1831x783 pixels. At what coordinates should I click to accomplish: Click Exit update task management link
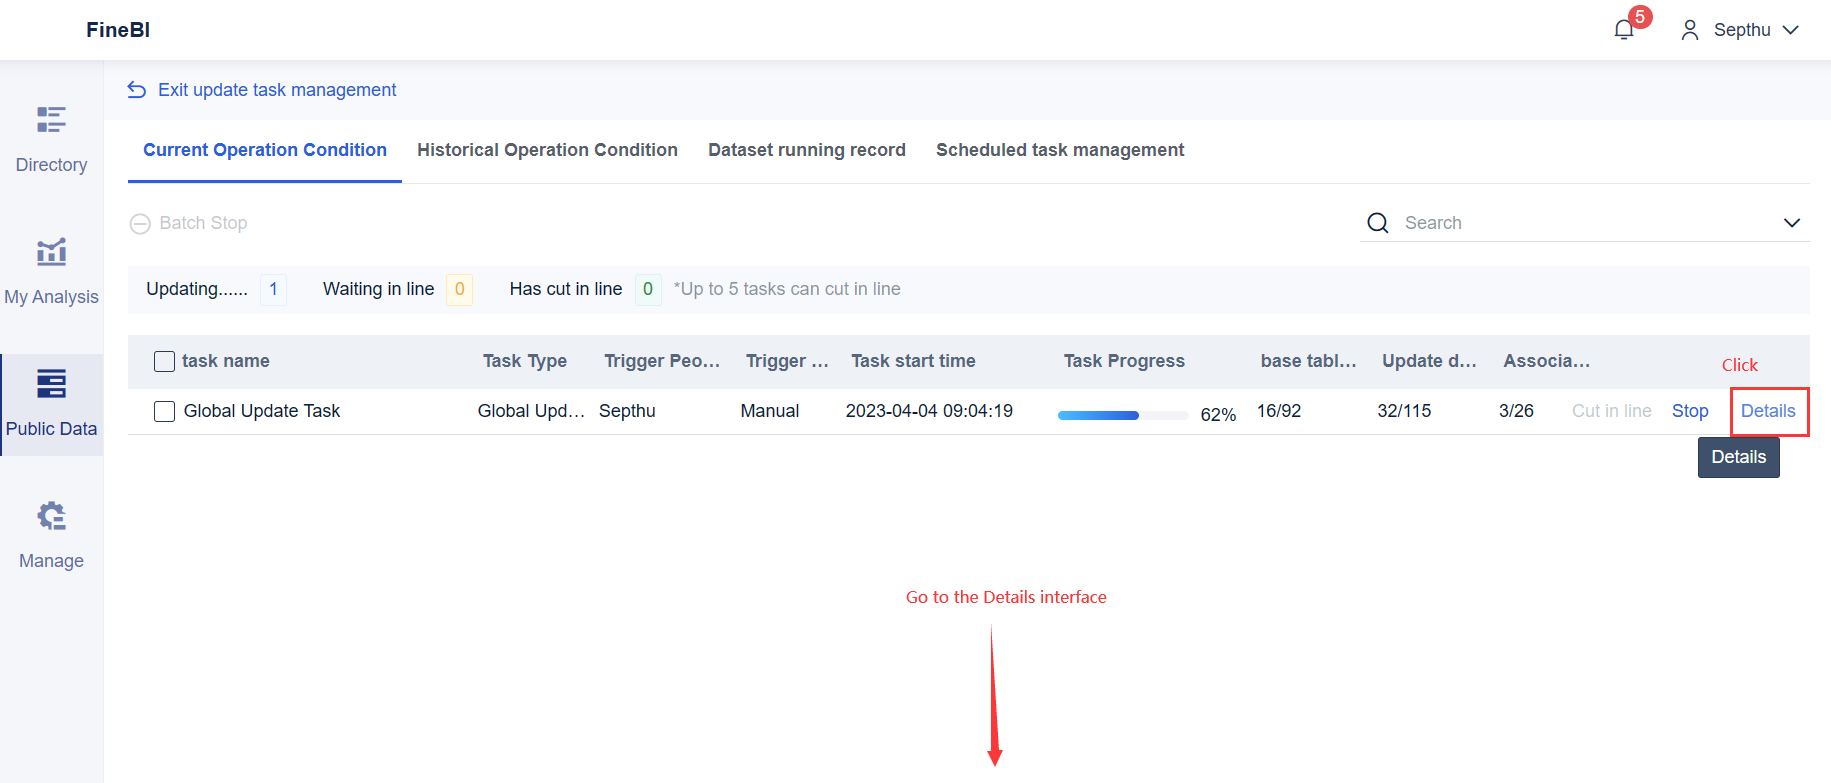click(x=277, y=90)
